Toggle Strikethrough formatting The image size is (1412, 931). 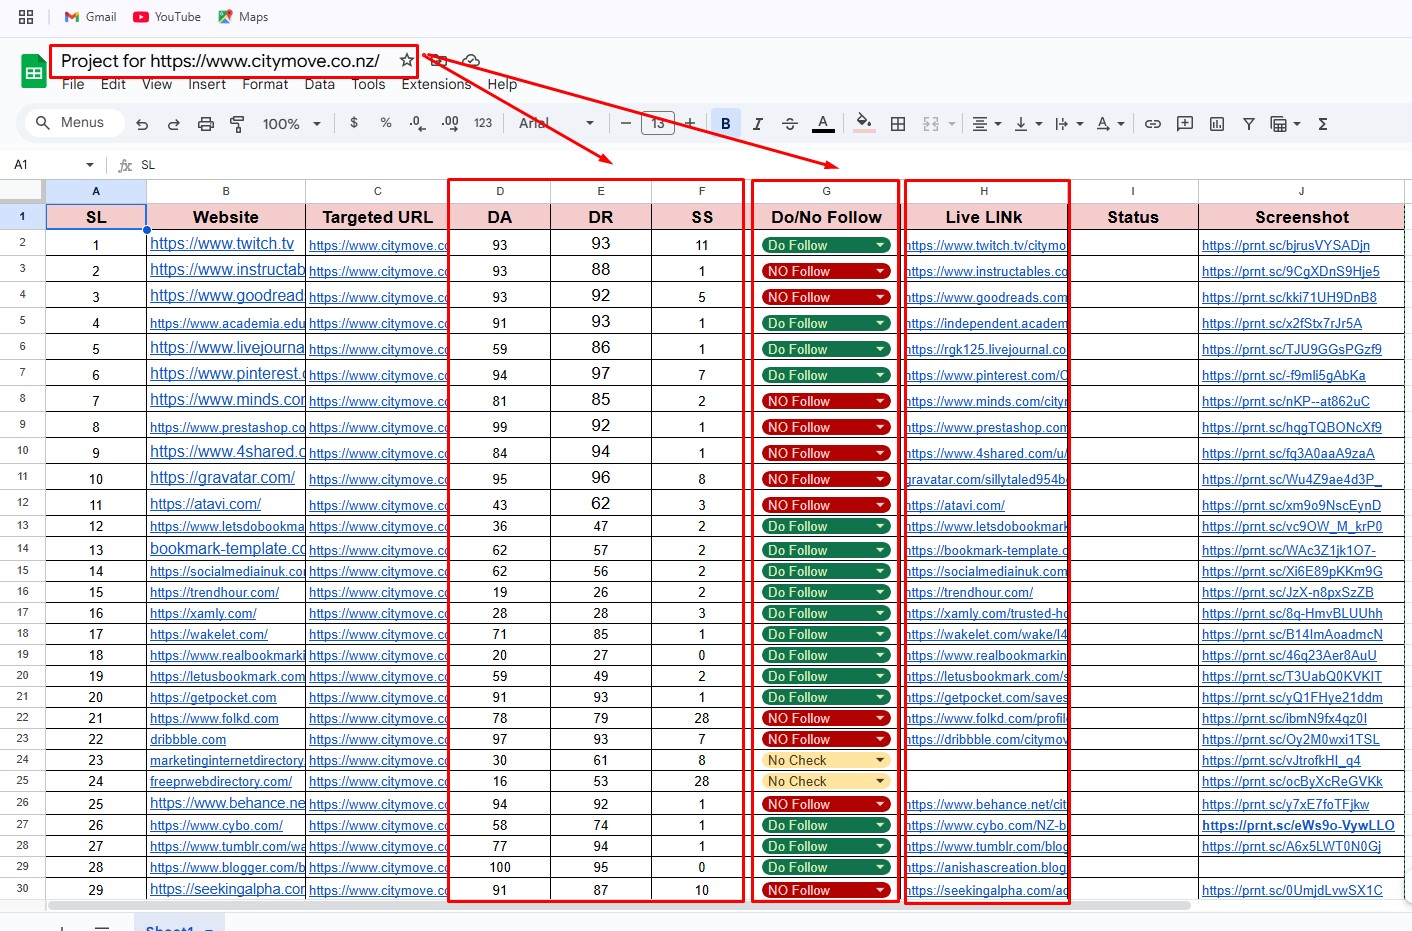point(790,124)
